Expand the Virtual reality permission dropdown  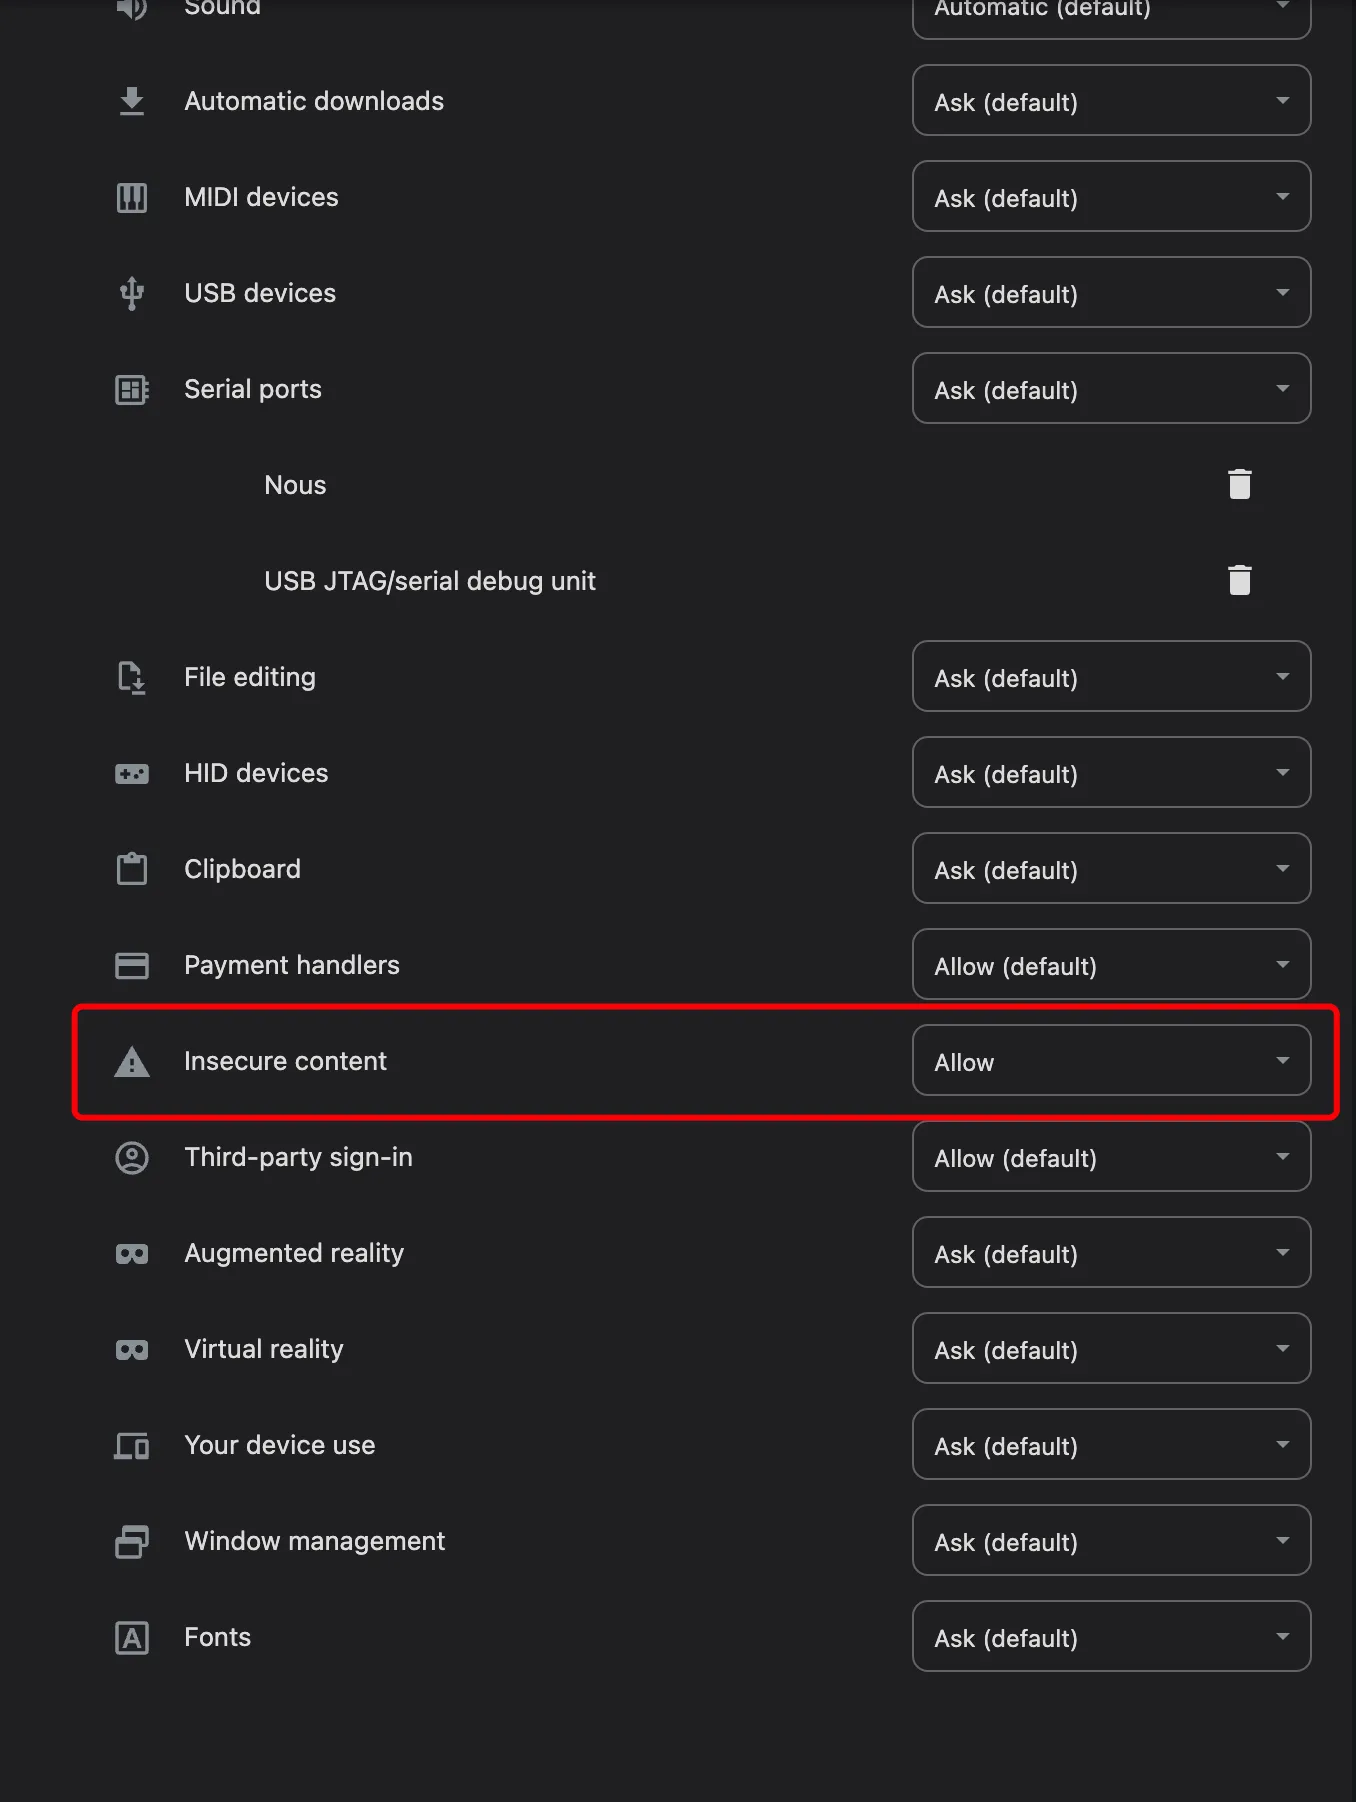pyautogui.click(x=1111, y=1348)
